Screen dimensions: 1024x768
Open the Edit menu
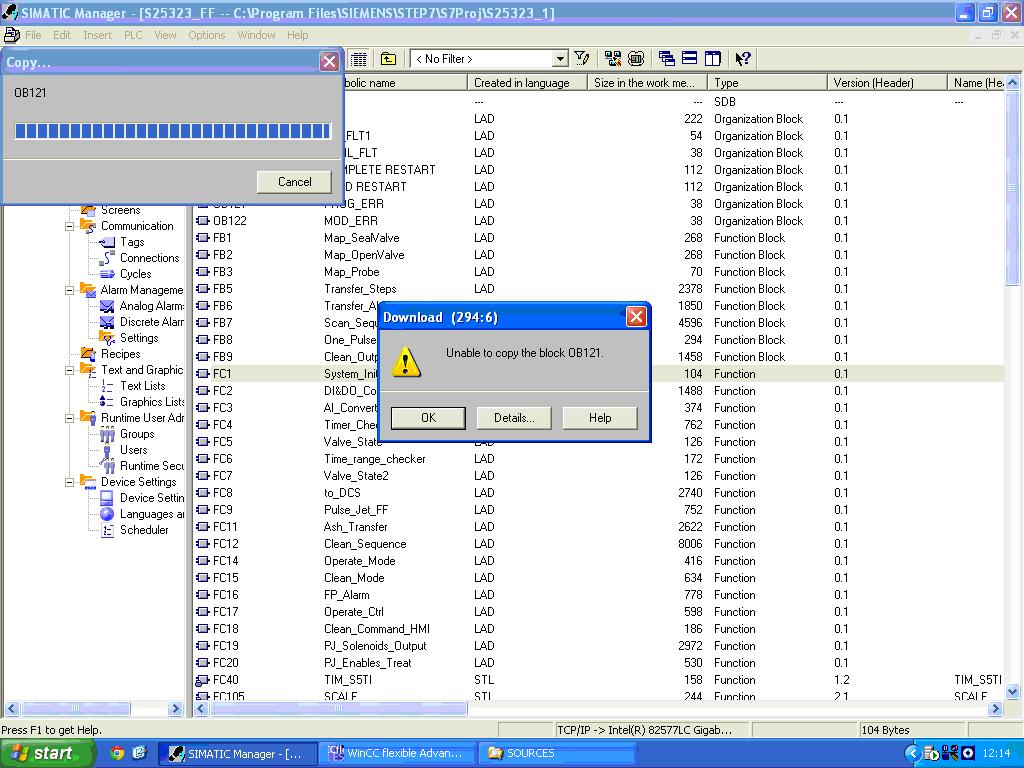pos(62,35)
